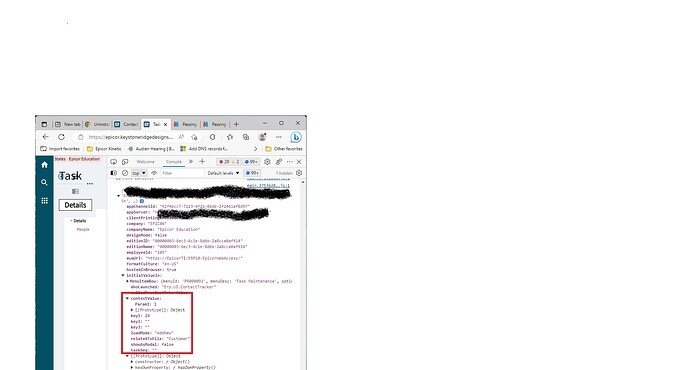Open a new browser tab
Screen dimensions: 690x370
[236, 125]
